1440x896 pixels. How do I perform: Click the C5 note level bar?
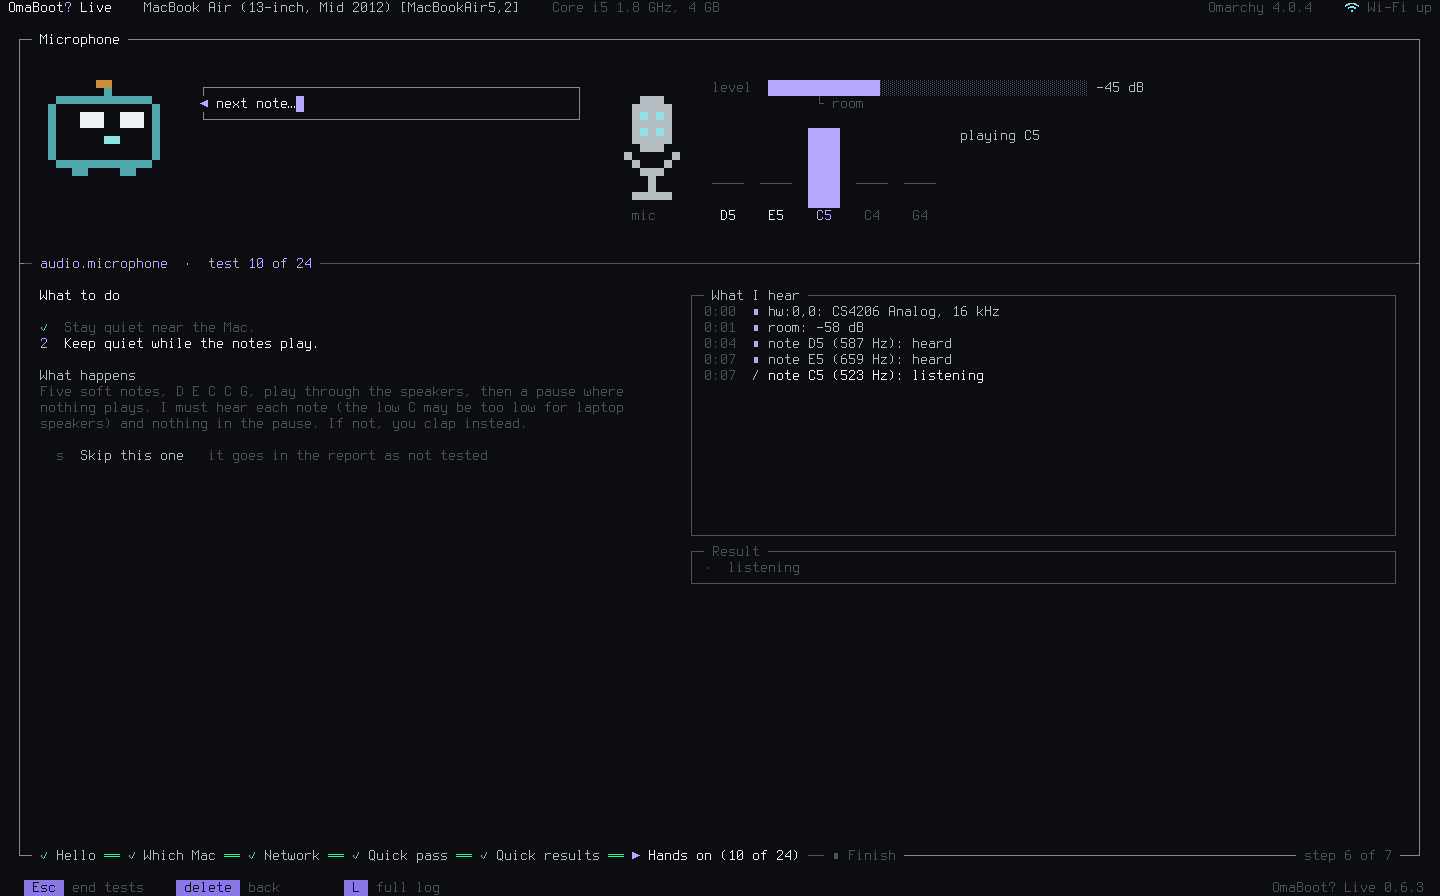coord(824,168)
